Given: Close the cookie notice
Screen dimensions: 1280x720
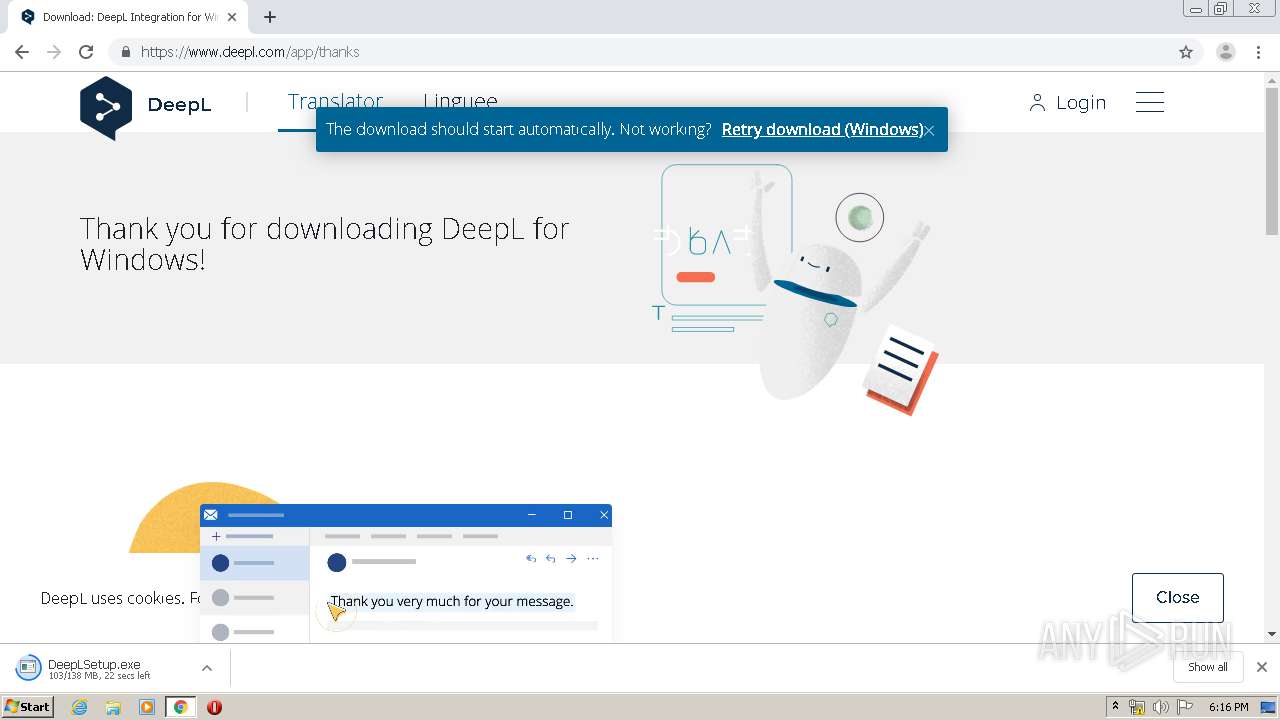Looking at the screenshot, I should coord(1178,597).
